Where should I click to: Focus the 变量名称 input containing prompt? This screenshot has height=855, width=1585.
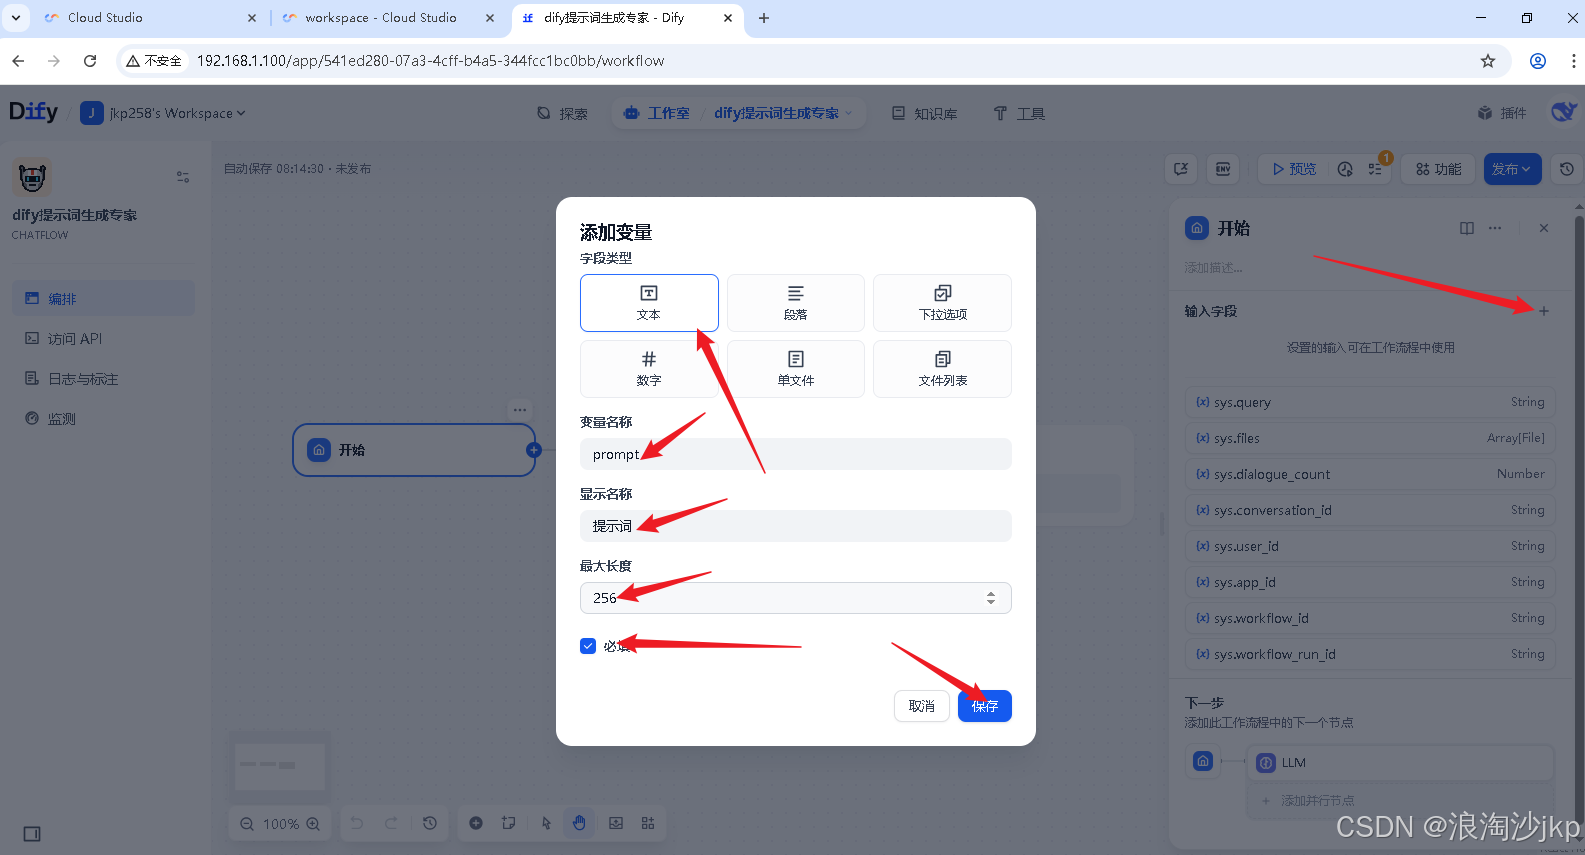(x=796, y=454)
